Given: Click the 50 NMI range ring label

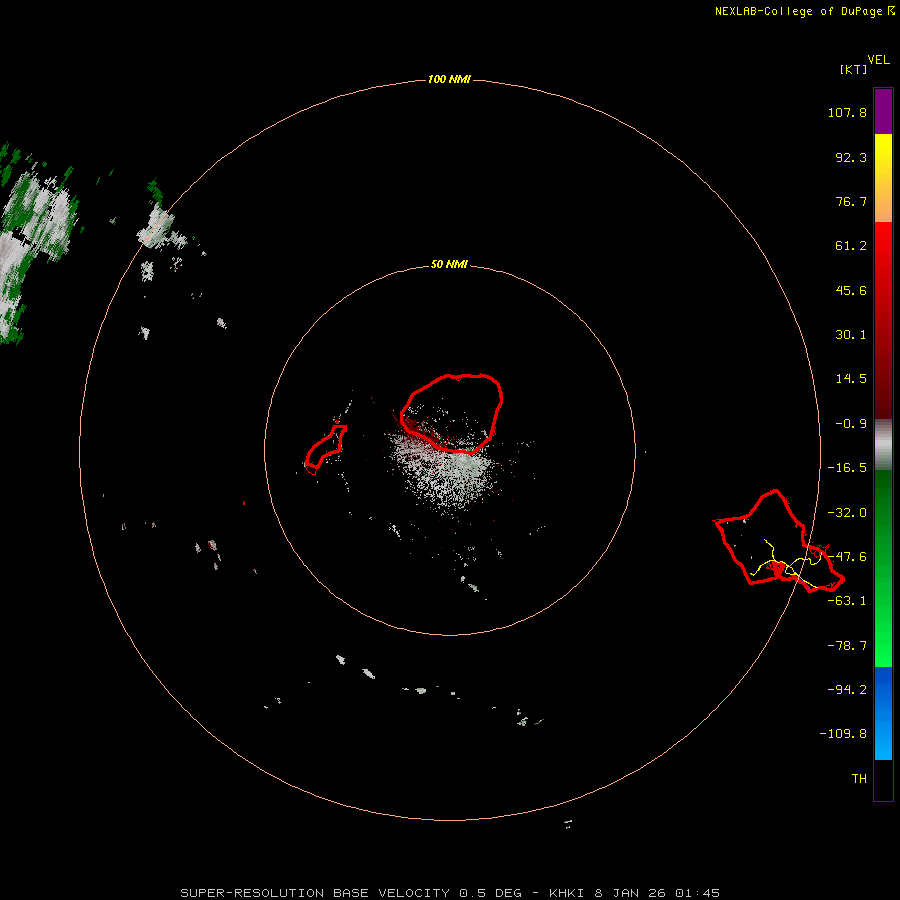Looking at the screenshot, I should tap(449, 264).
